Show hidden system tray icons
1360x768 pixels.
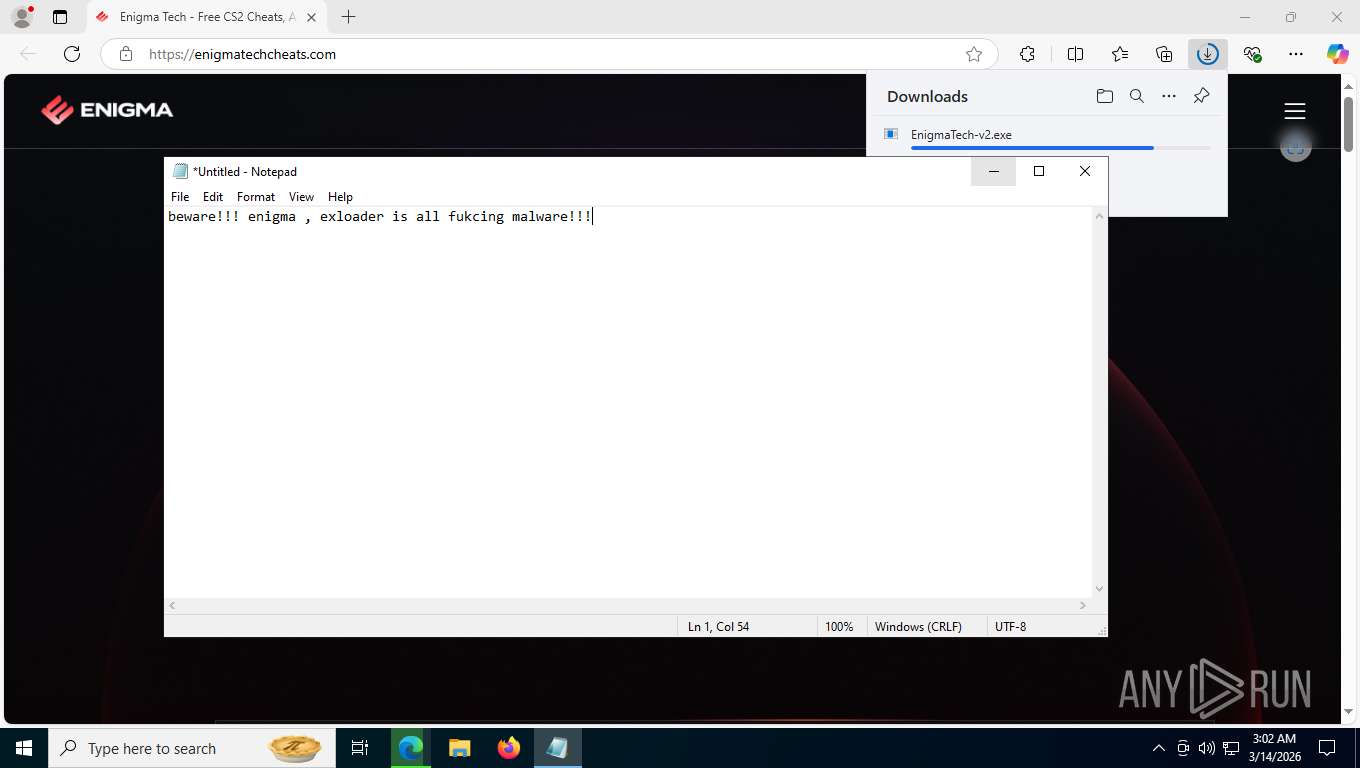(x=1159, y=748)
